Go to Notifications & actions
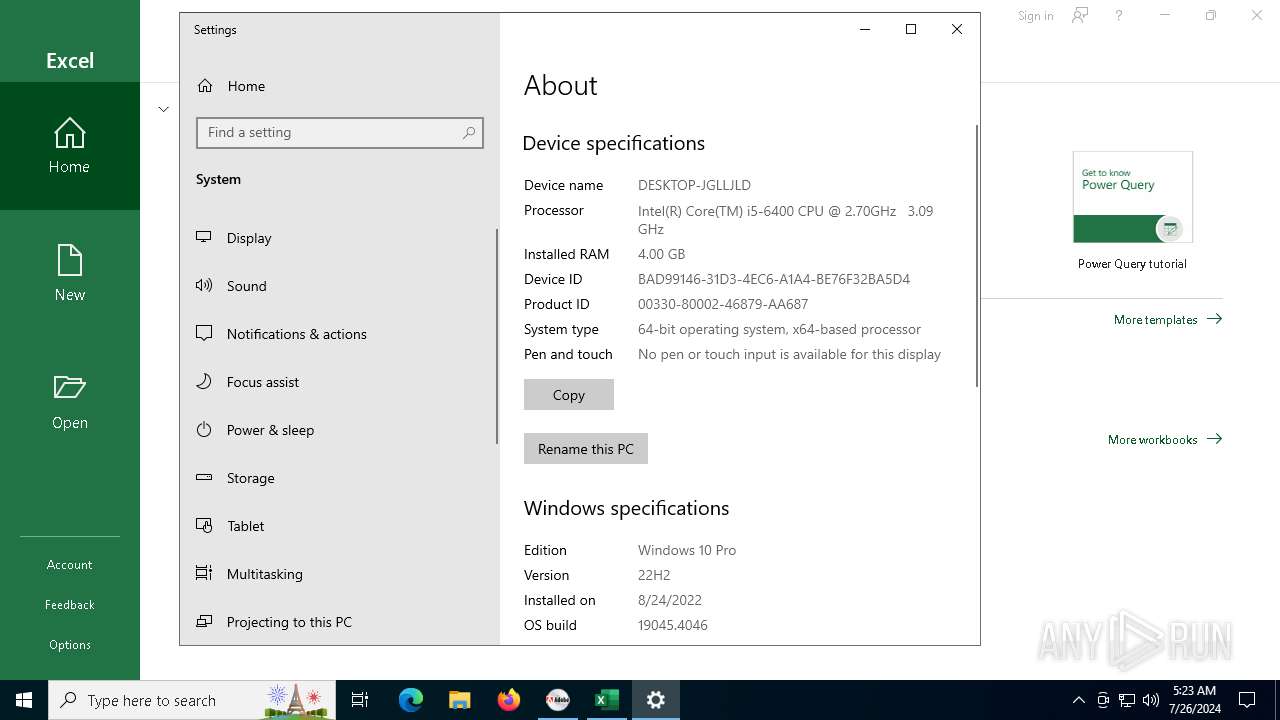The width and height of the screenshot is (1280, 720). [338, 334]
